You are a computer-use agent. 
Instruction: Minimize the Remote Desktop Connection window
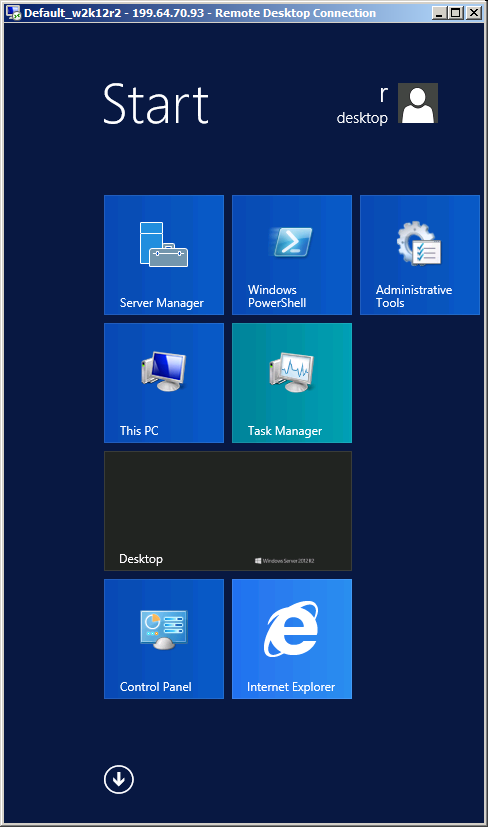coord(439,13)
